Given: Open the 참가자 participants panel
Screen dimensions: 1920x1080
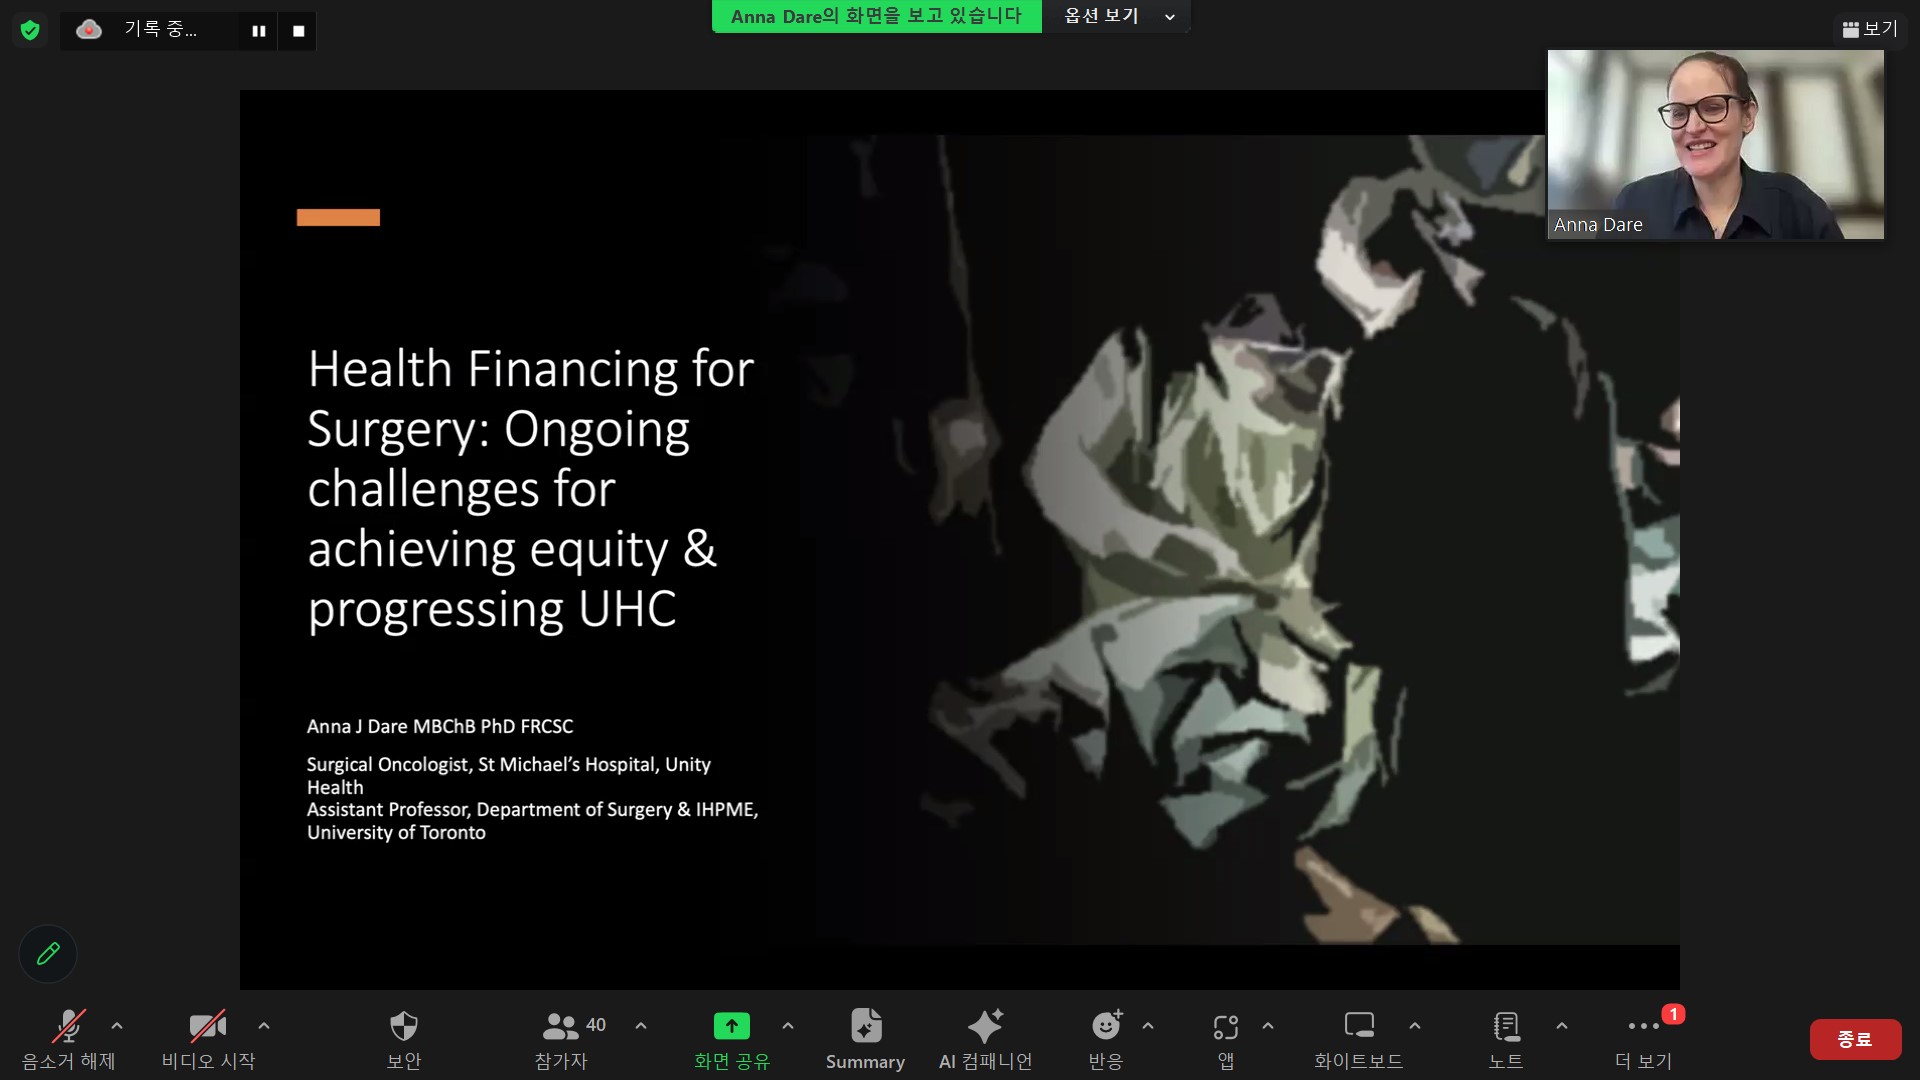Looking at the screenshot, I should click(561, 1040).
